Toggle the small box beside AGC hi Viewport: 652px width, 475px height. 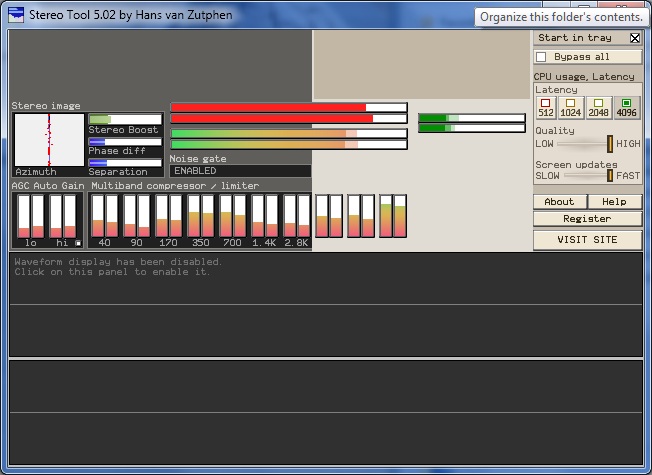point(78,243)
